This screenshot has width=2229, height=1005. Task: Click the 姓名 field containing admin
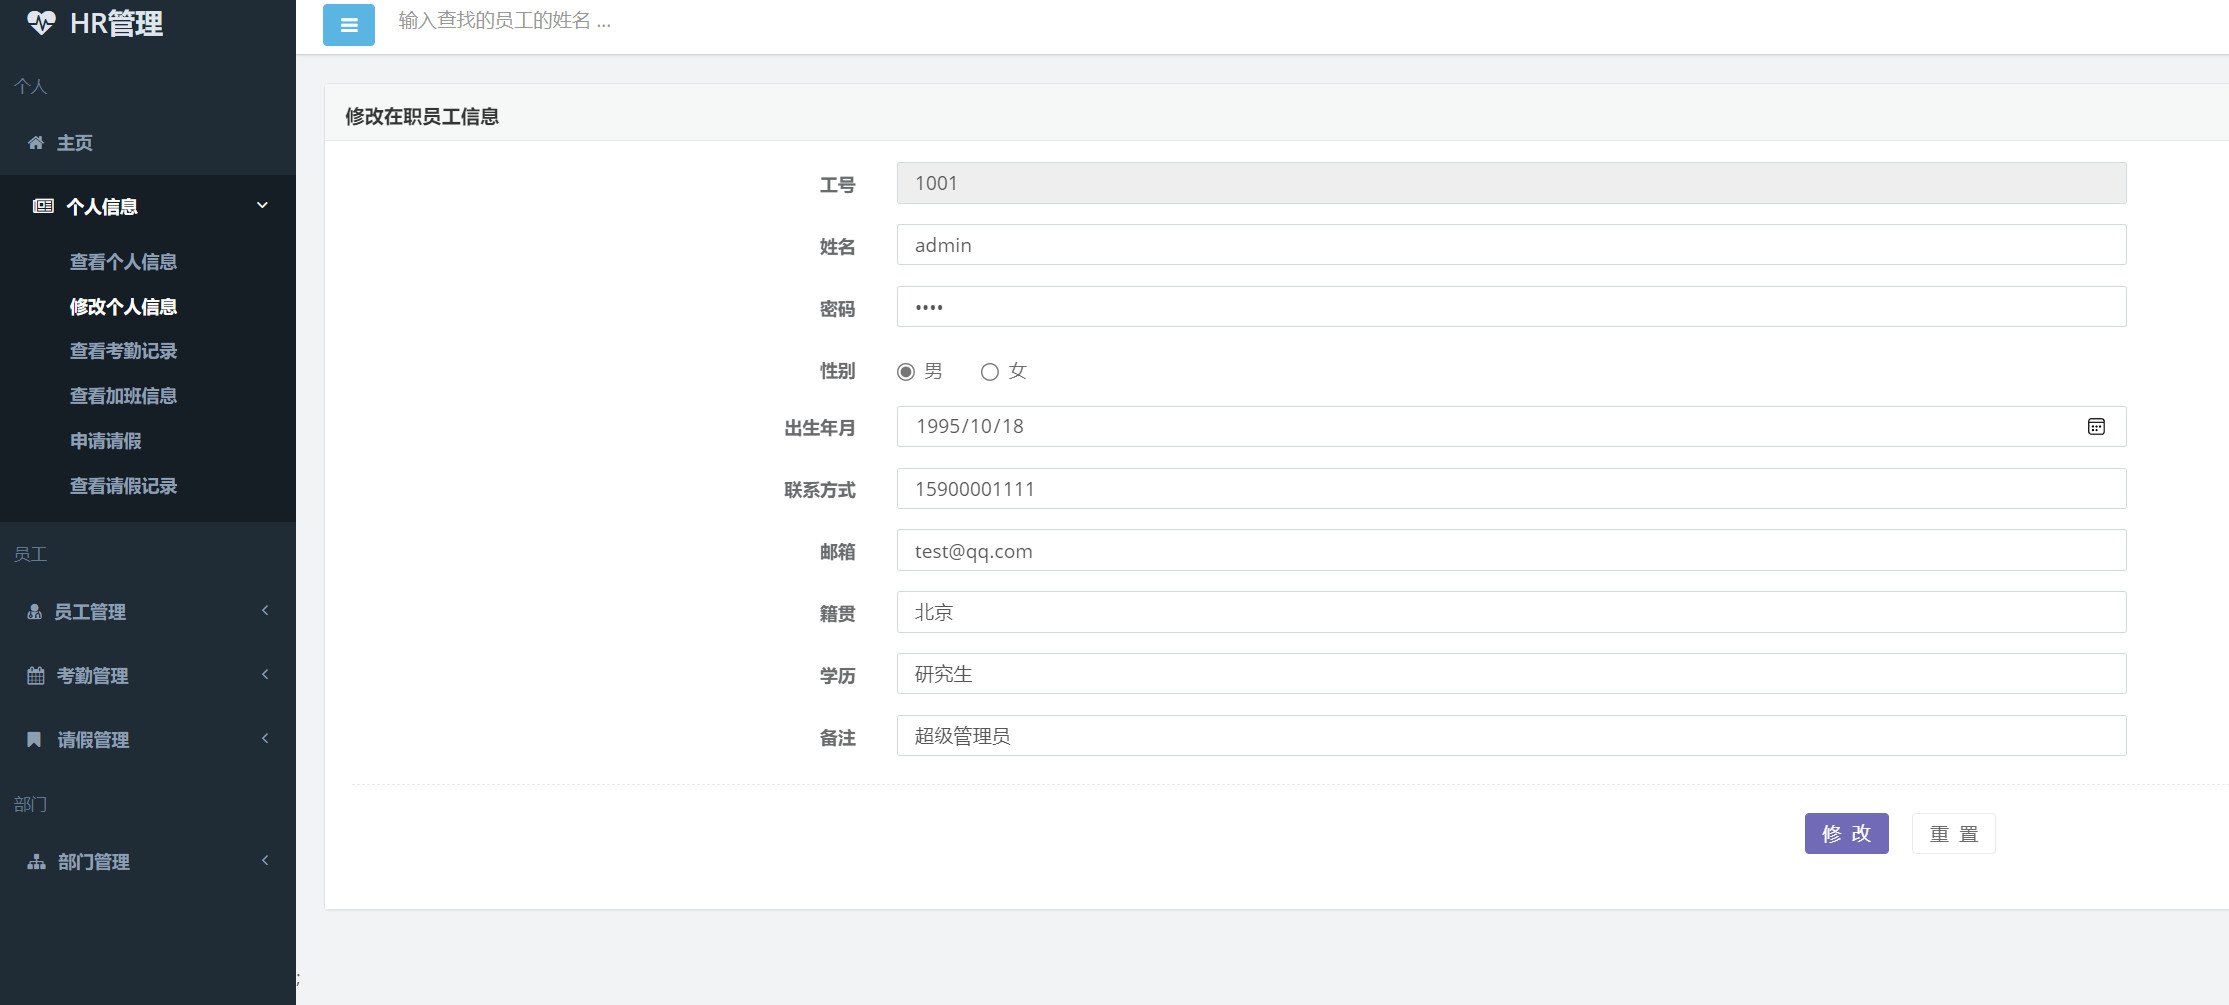pos(1511,245)
